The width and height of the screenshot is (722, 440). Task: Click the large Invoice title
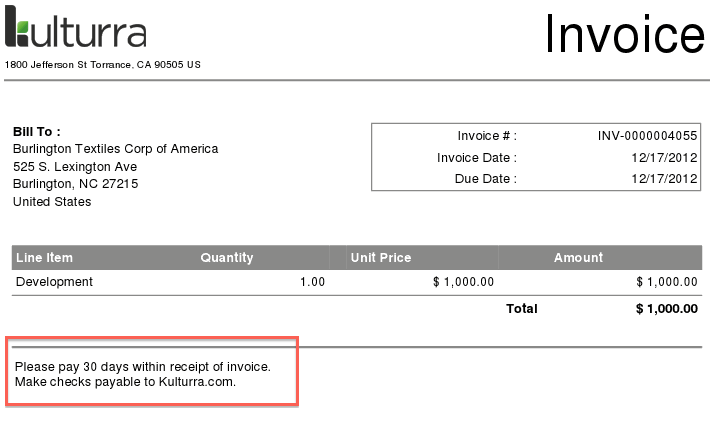pos(625,35)
